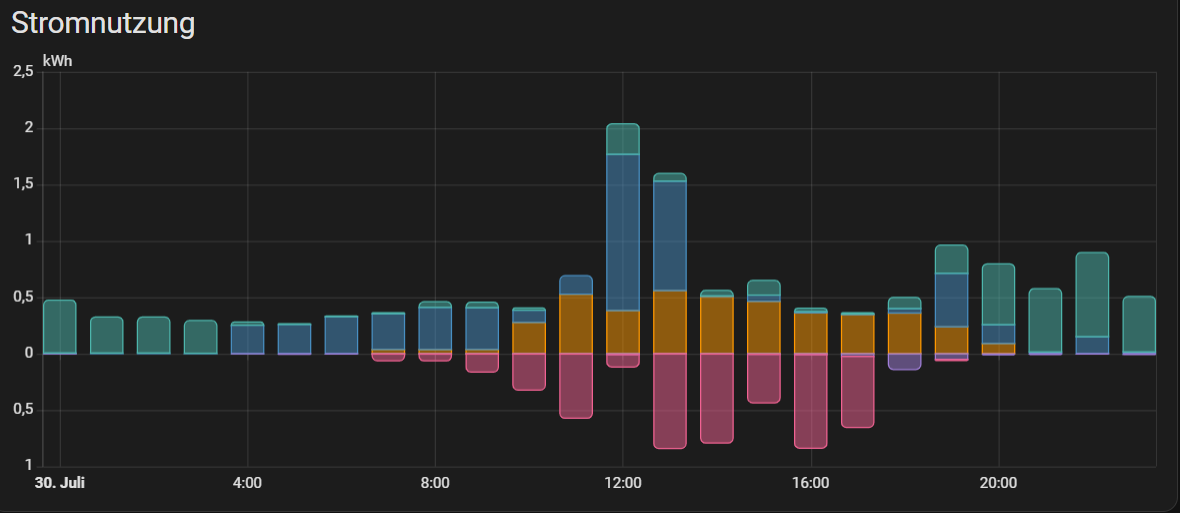Select the green segment of the 20:00 bar
Image resolution: width=1180 pixels, height=513 pixels.
click(x=999, y=294)
